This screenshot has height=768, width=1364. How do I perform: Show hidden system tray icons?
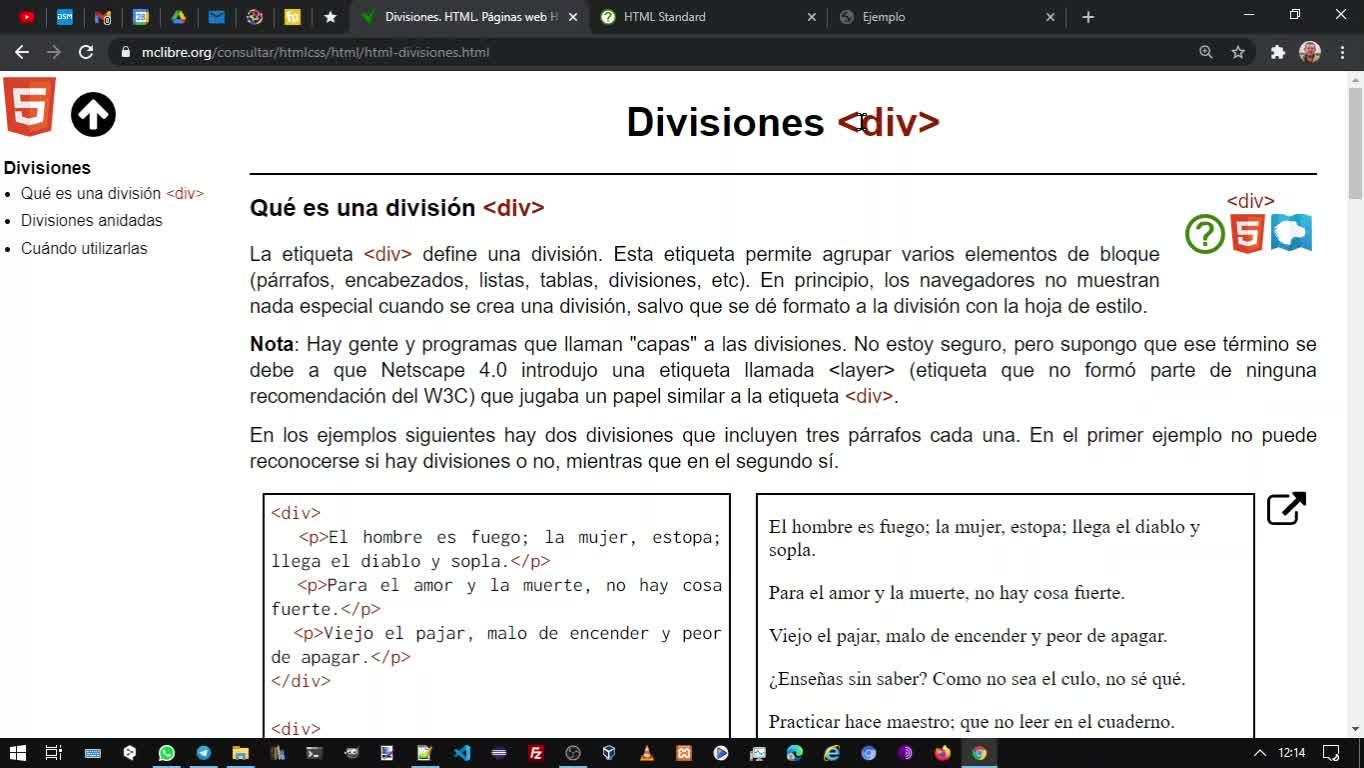[1259, 753]
